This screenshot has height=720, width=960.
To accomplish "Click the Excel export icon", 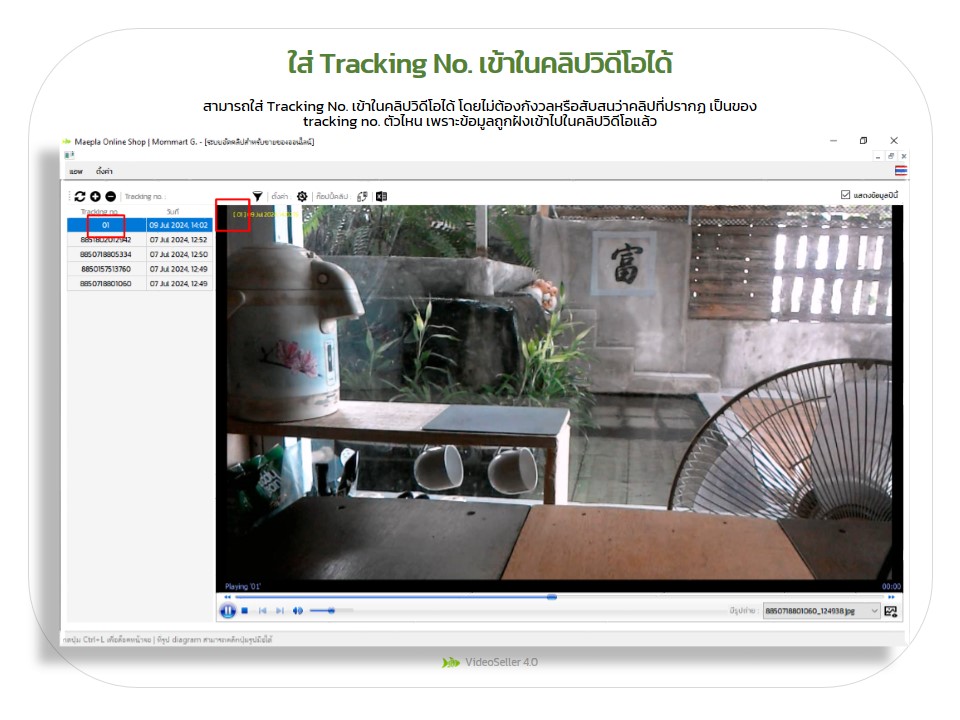I will [381, 197].
